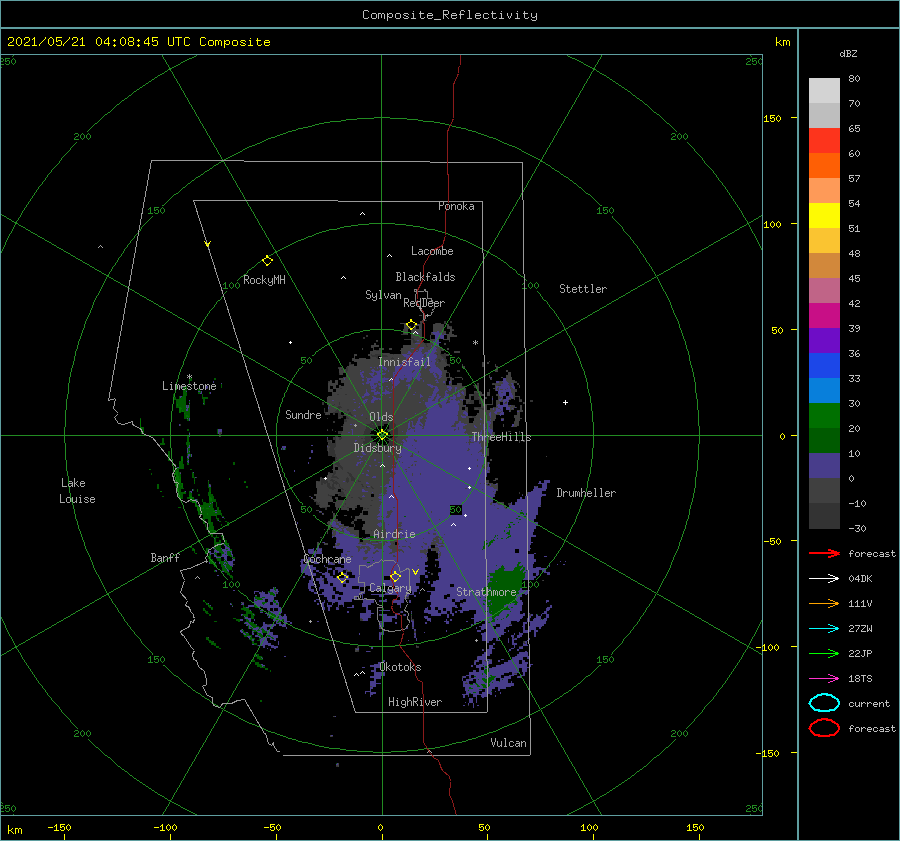Click the red forecast arrow legend icon
The image size is (900, 841).
pyautogui.click(x=824, y=553)
